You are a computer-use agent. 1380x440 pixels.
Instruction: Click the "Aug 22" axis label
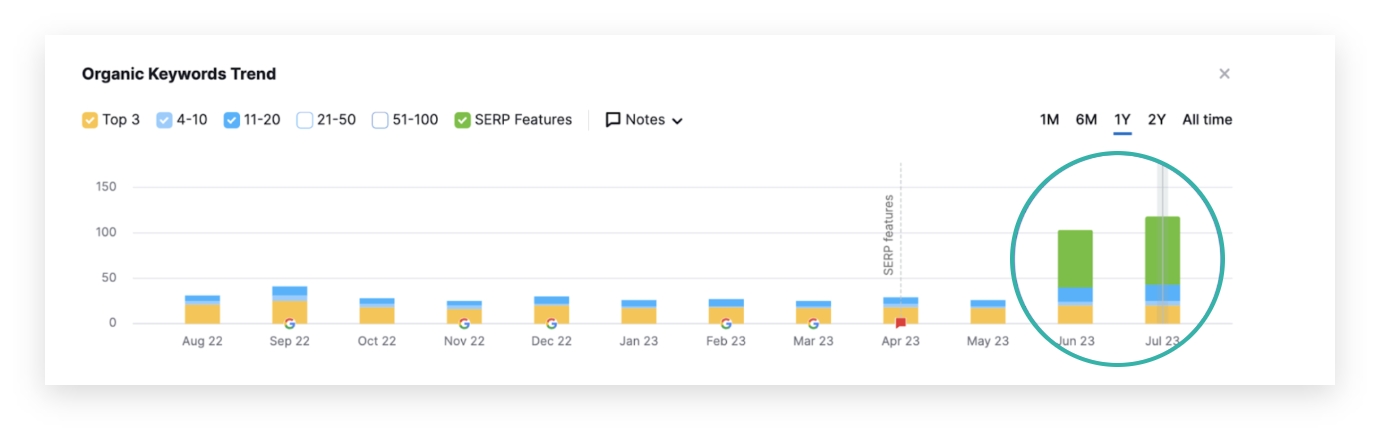202,341
